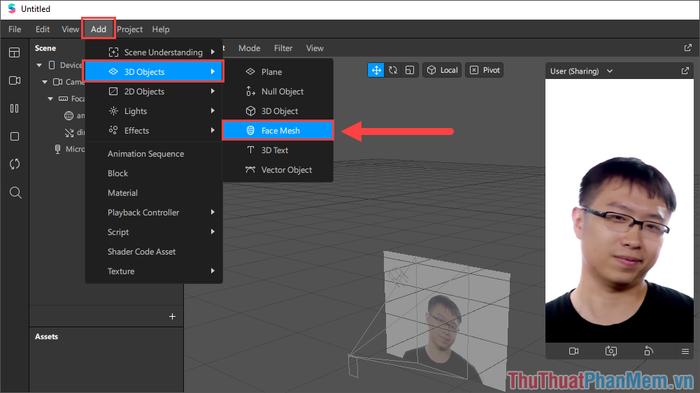Select Plane from 3D Objects
Viewport: 700px width, 393px height.
tap(278, 72)
